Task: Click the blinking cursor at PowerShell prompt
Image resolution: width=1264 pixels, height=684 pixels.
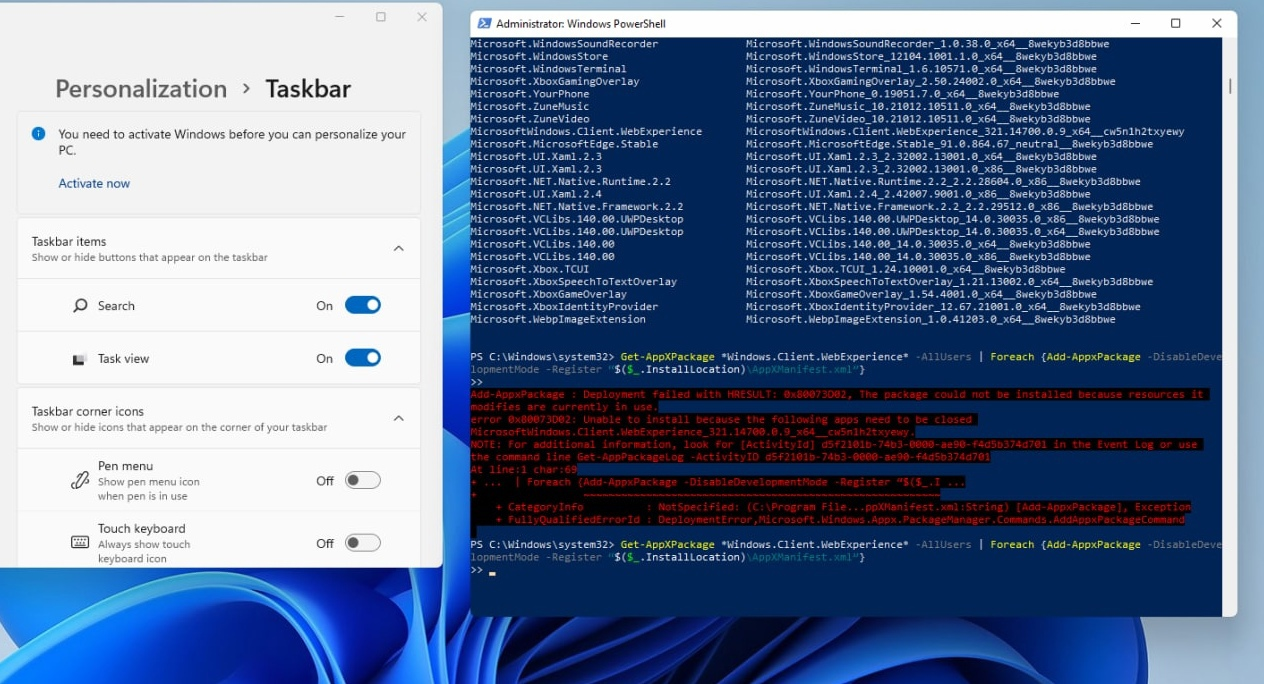Action: [492, 573]
